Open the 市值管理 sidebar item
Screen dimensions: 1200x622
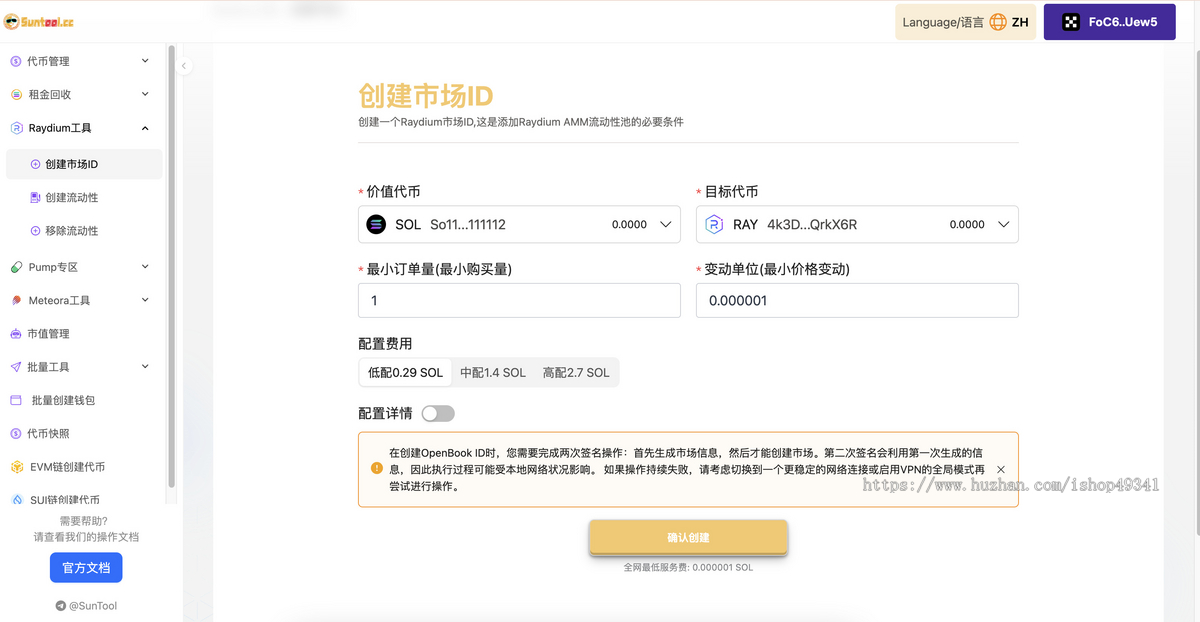point(84,334)
